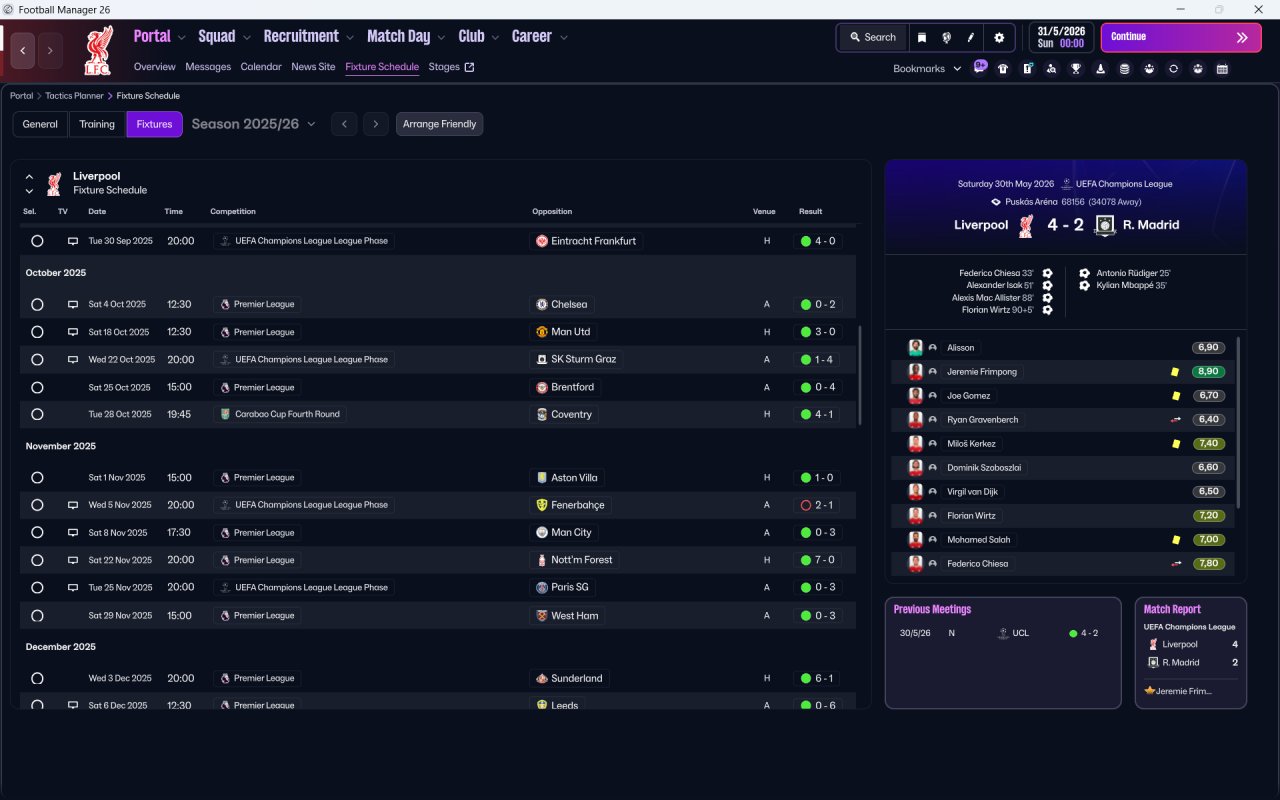
Task: Expand the Club menu dropdown
Action: pos(495,37)
